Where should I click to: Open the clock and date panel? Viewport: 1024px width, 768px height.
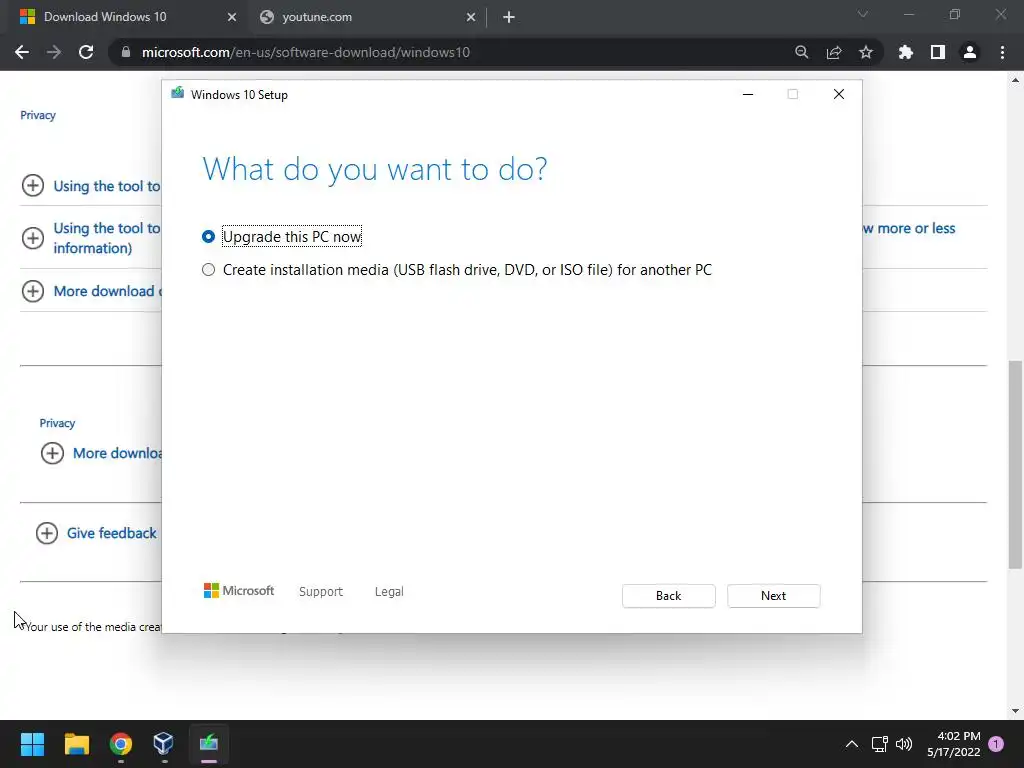coord(953,744)
